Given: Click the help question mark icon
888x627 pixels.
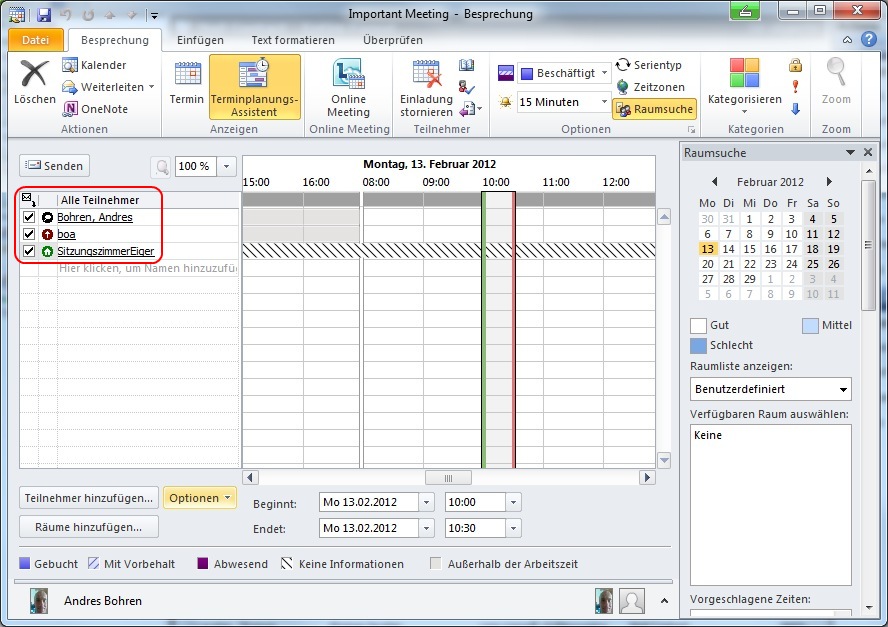Looking at the screenshot, I should (x=869, y=39).
